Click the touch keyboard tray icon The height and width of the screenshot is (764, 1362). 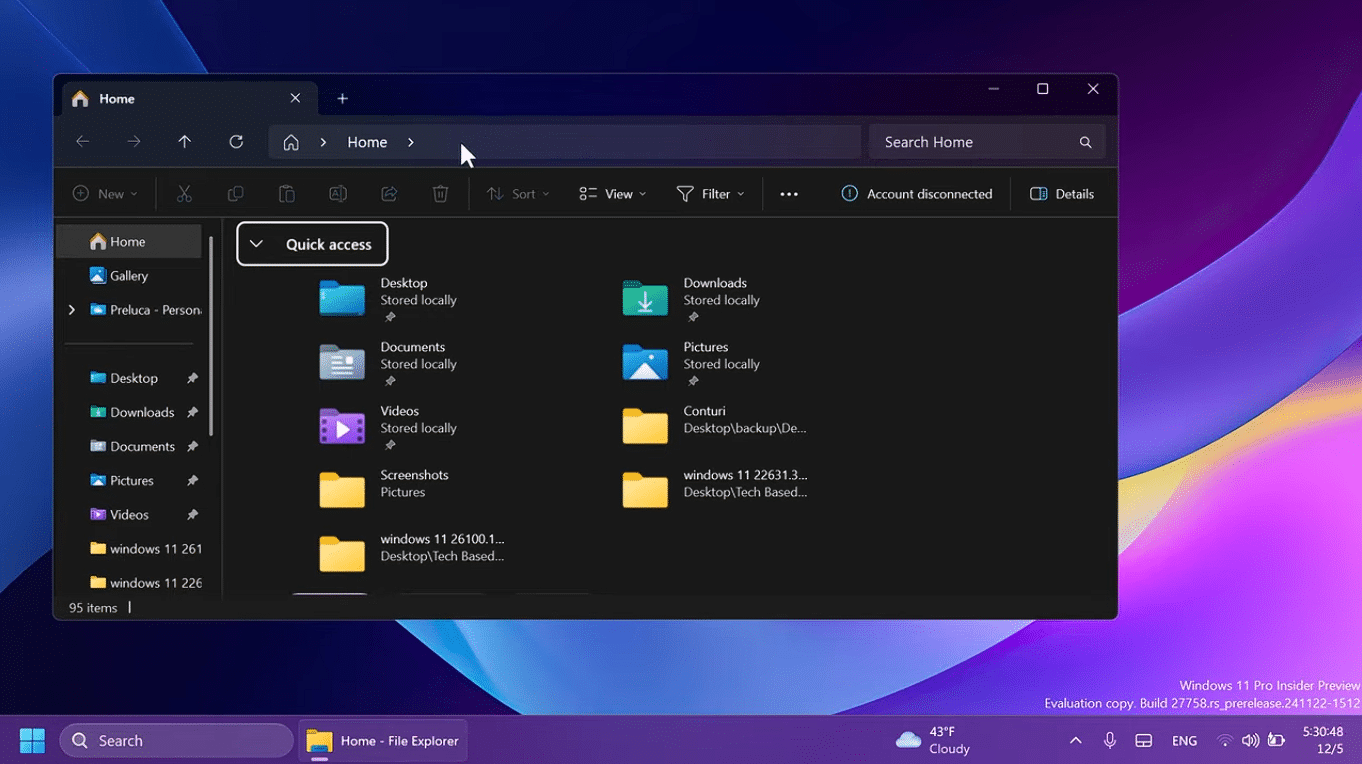[x=1144, y=741]
